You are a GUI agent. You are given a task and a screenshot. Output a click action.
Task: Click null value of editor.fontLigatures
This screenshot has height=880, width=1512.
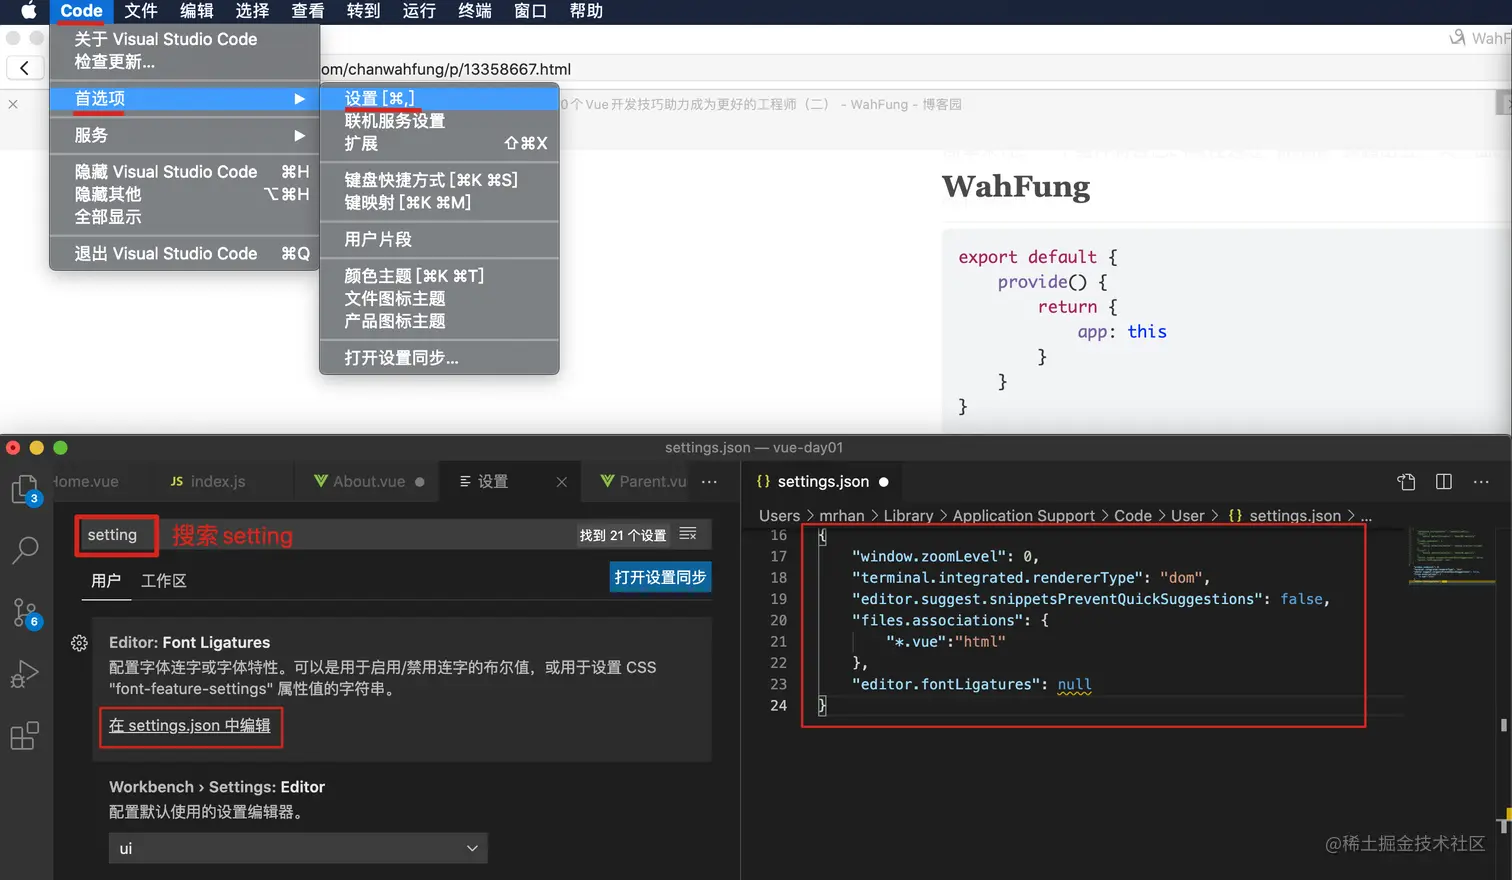click(x=1074, y=684)
